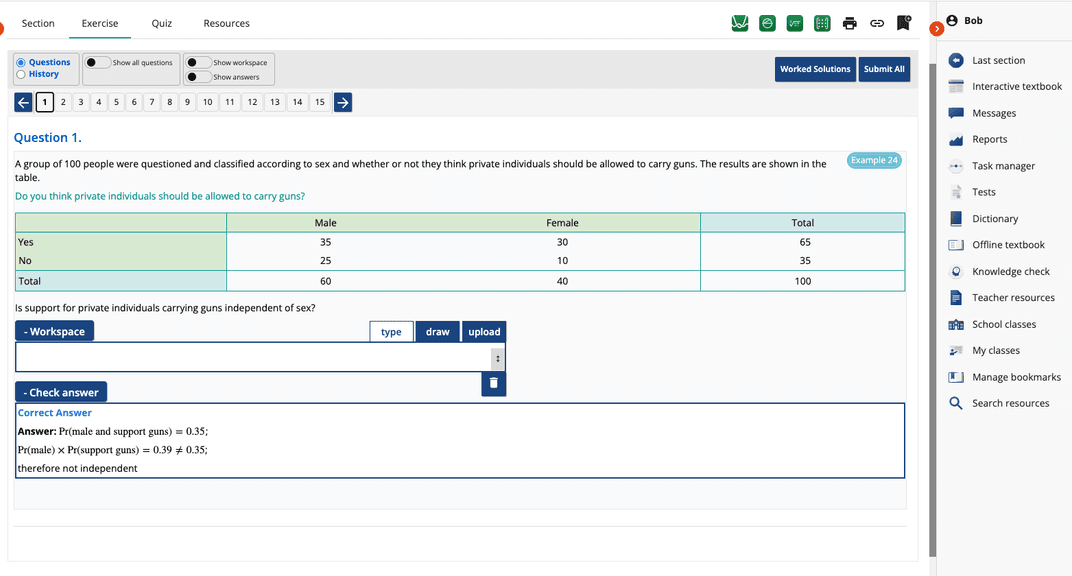The width and height of the screenshot is (1072, 576).
Task: Switch to the Quiz tab
Action: [x=161, y=23]
